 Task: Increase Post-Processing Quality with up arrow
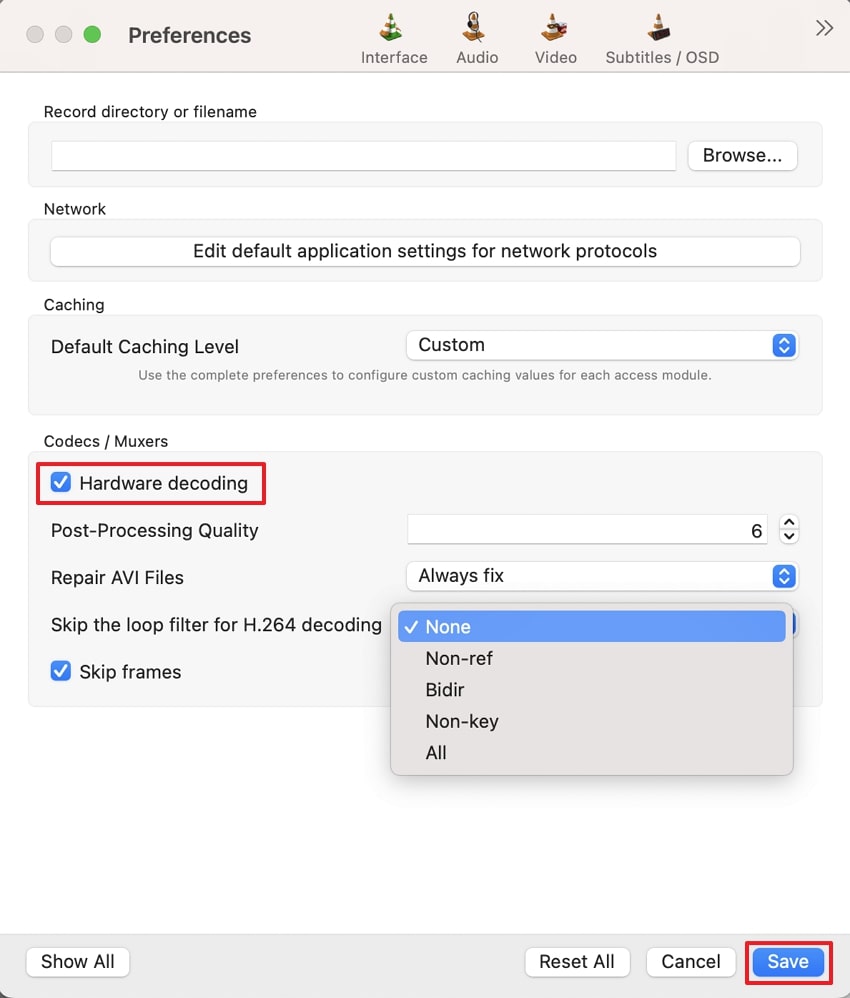789,523
